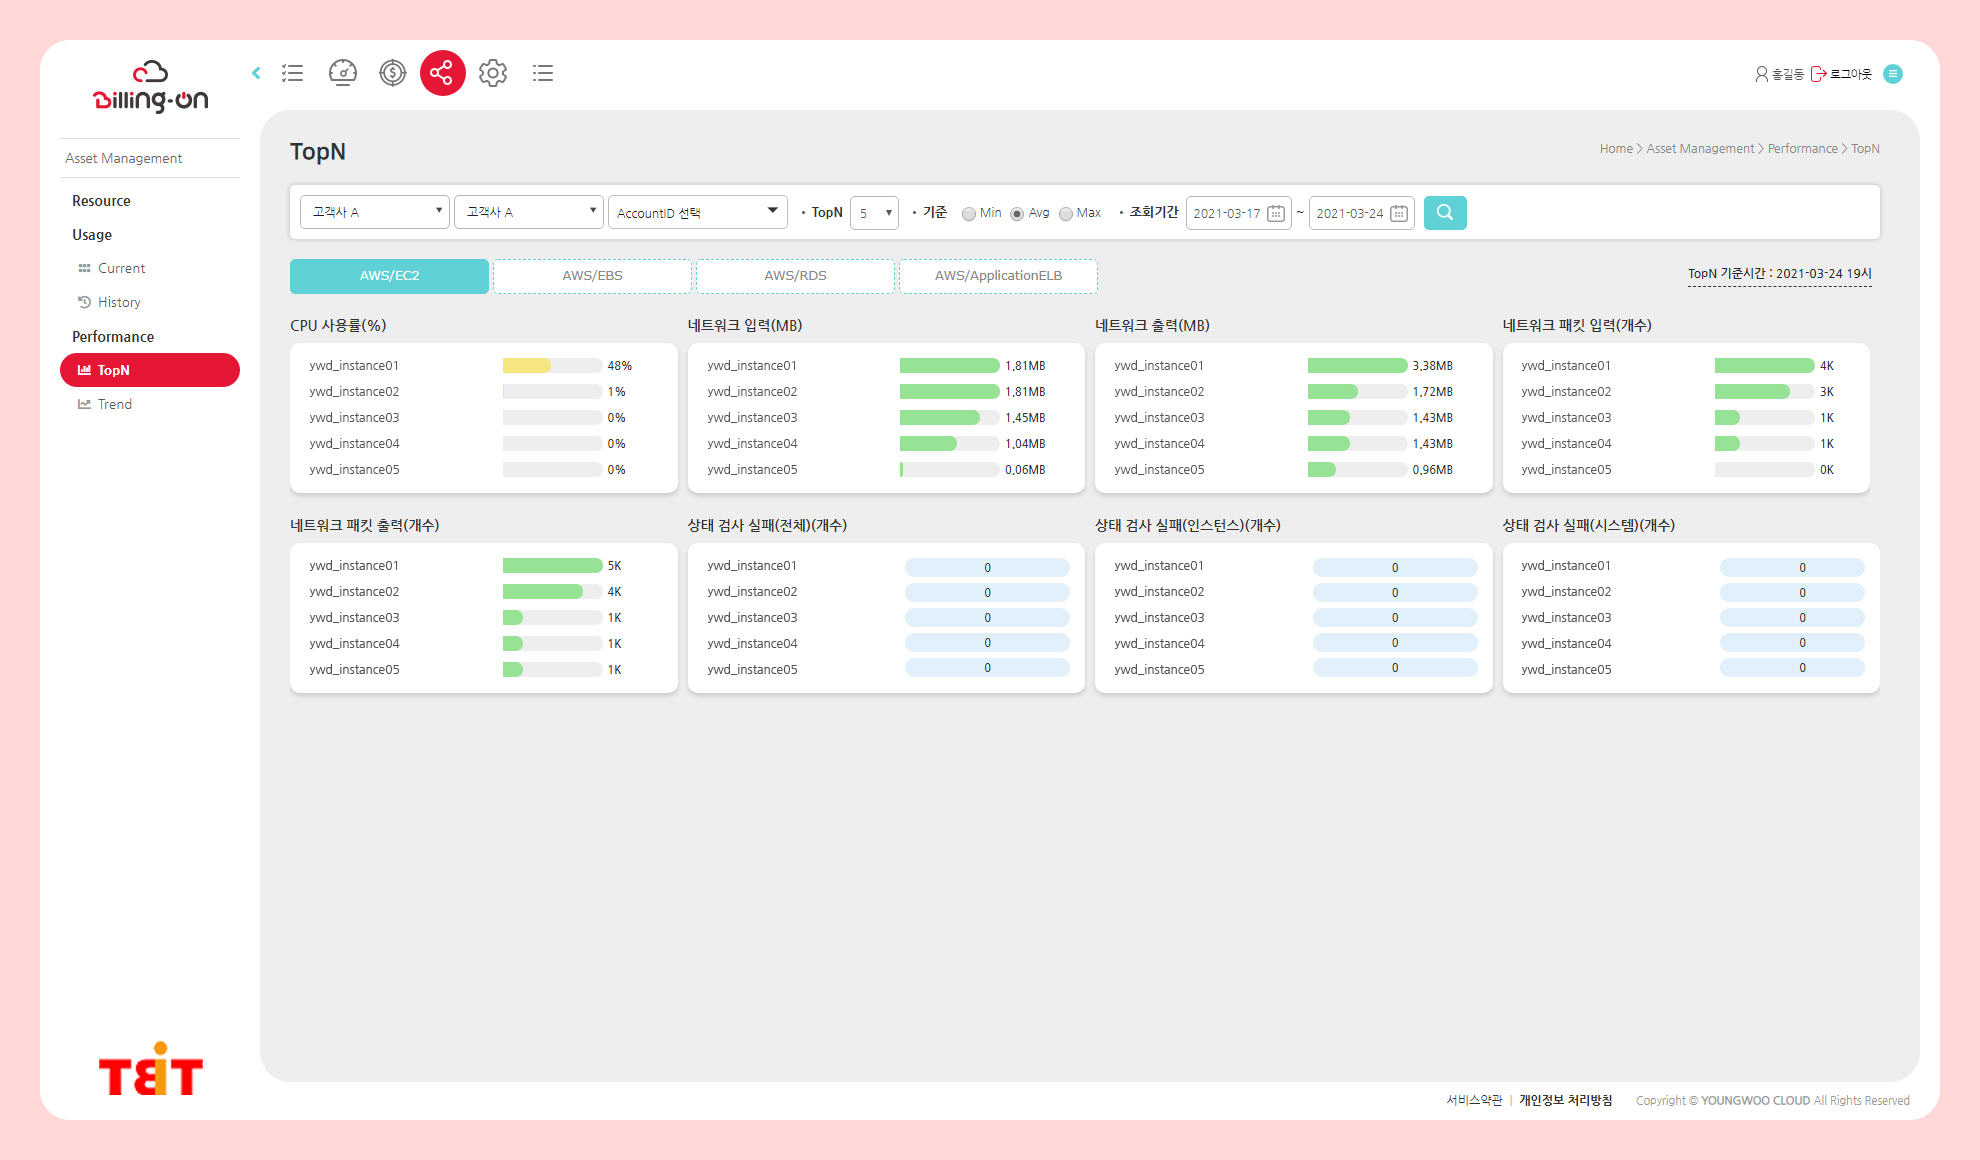Select the dashboard gauge icon

343,73
